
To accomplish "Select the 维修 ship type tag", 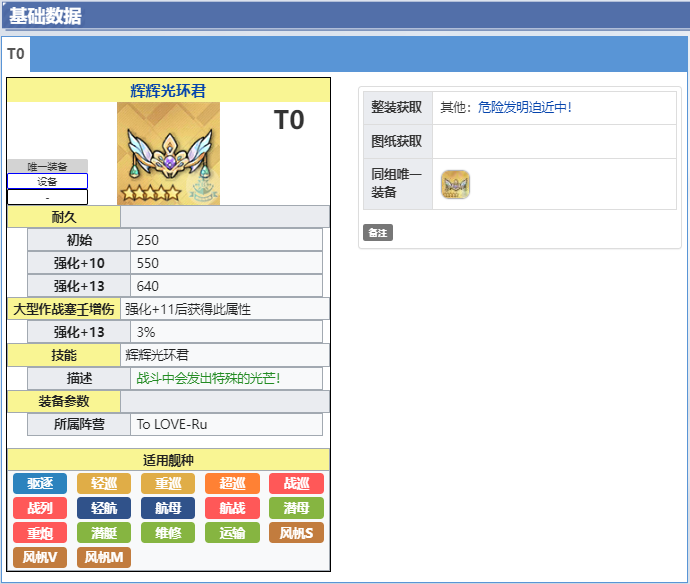I will point(168,533).
